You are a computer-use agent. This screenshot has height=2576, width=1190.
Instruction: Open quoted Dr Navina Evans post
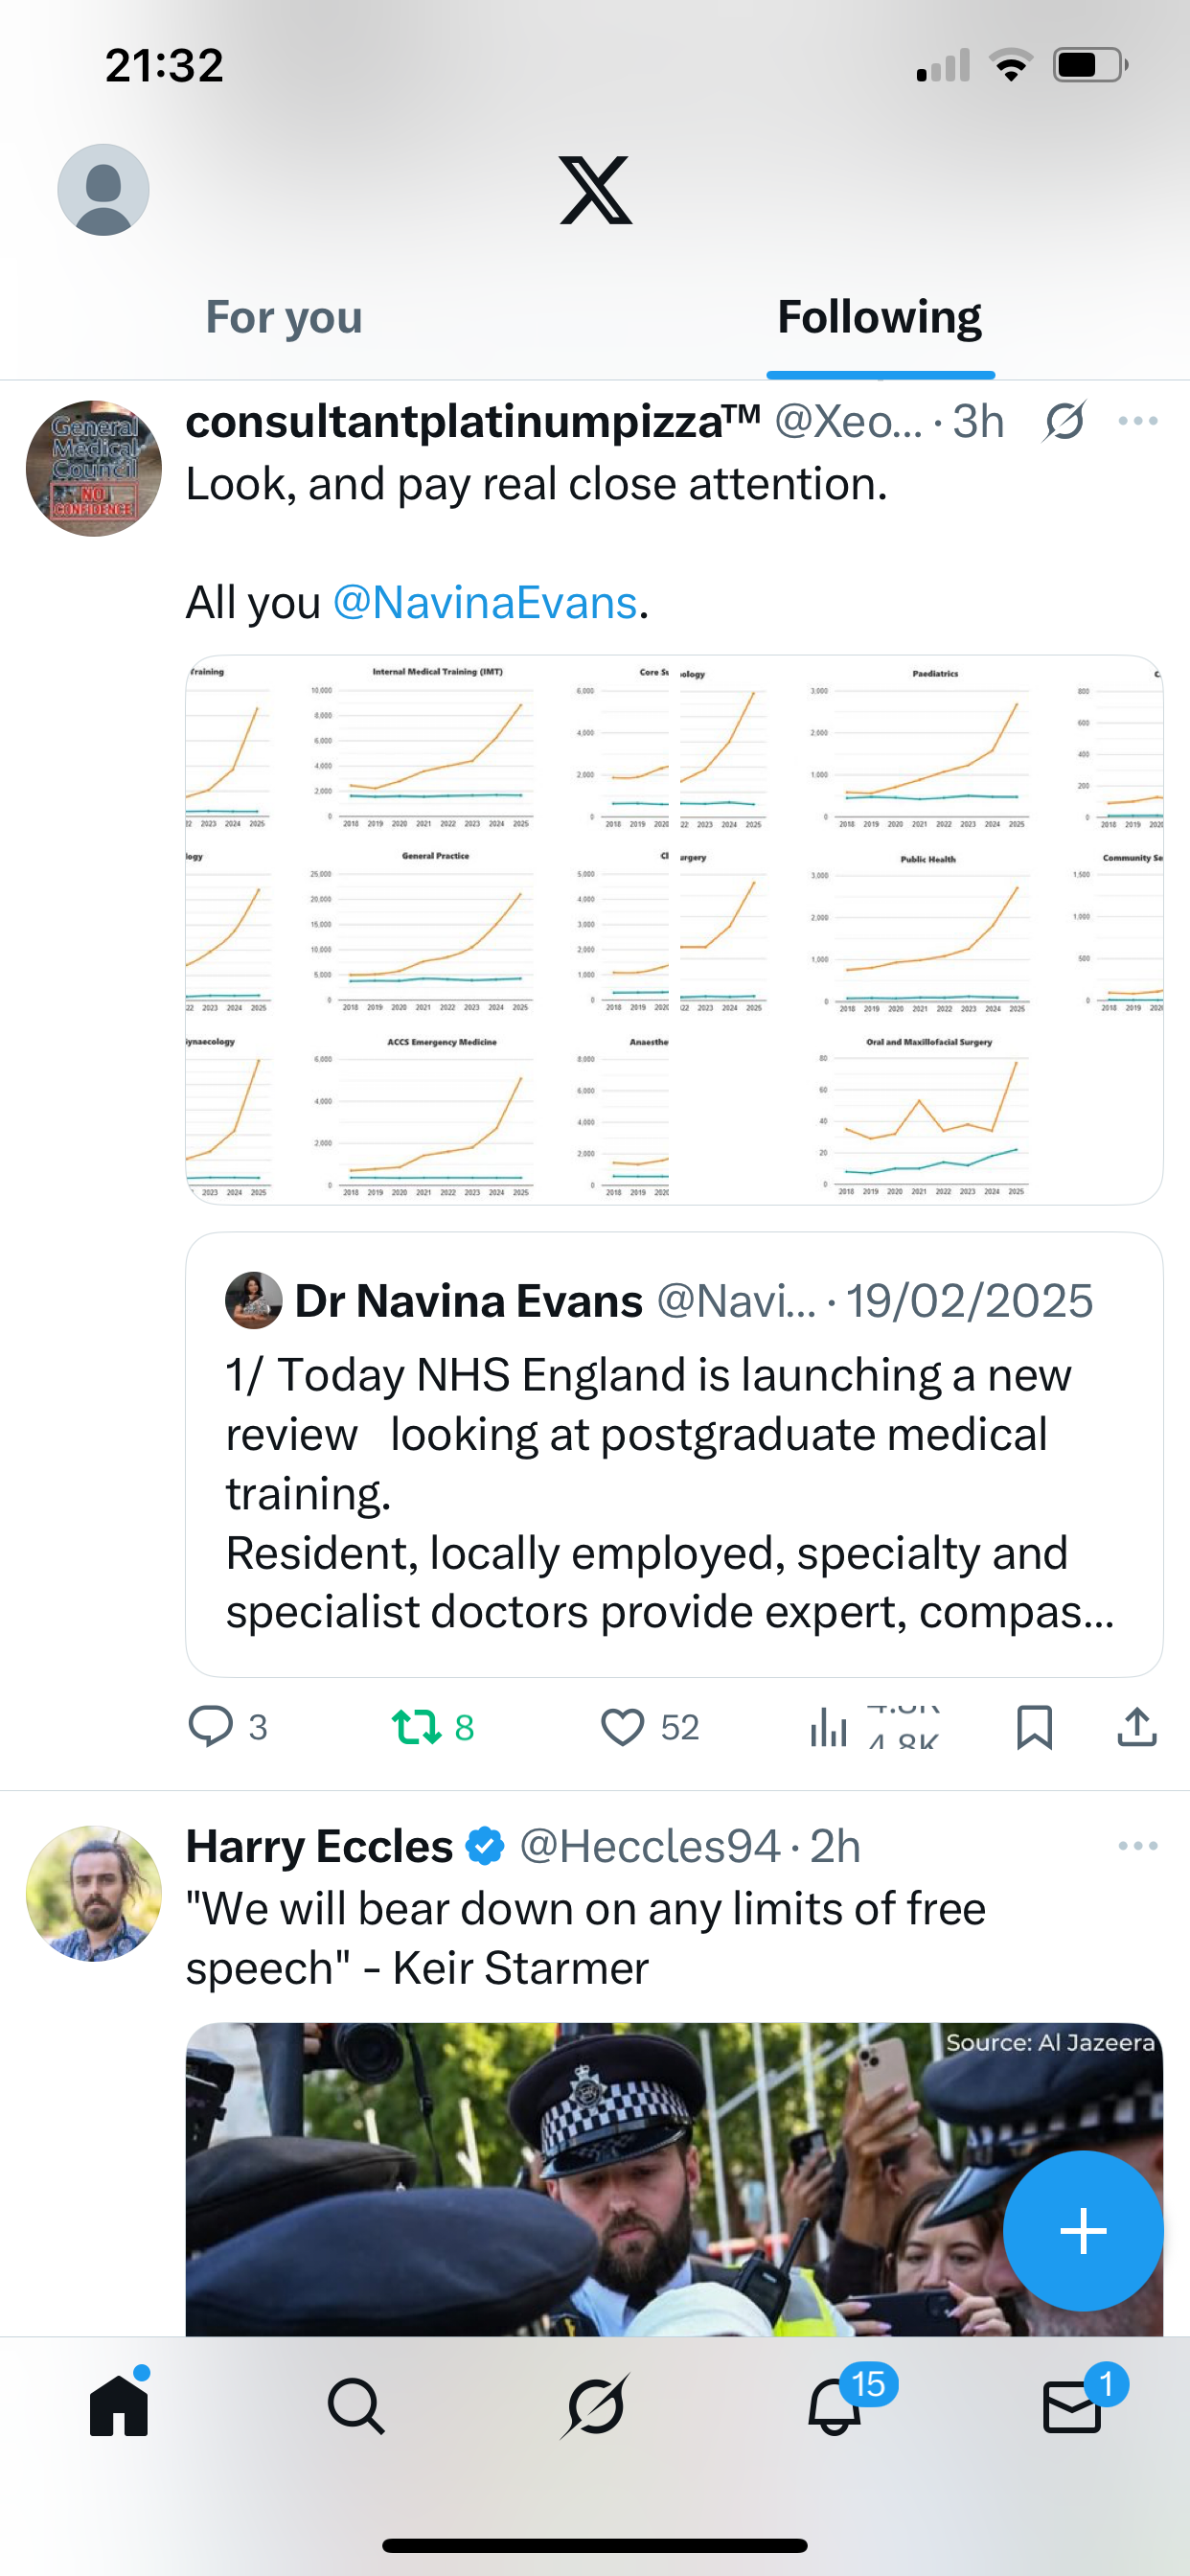coord(674,1454)
